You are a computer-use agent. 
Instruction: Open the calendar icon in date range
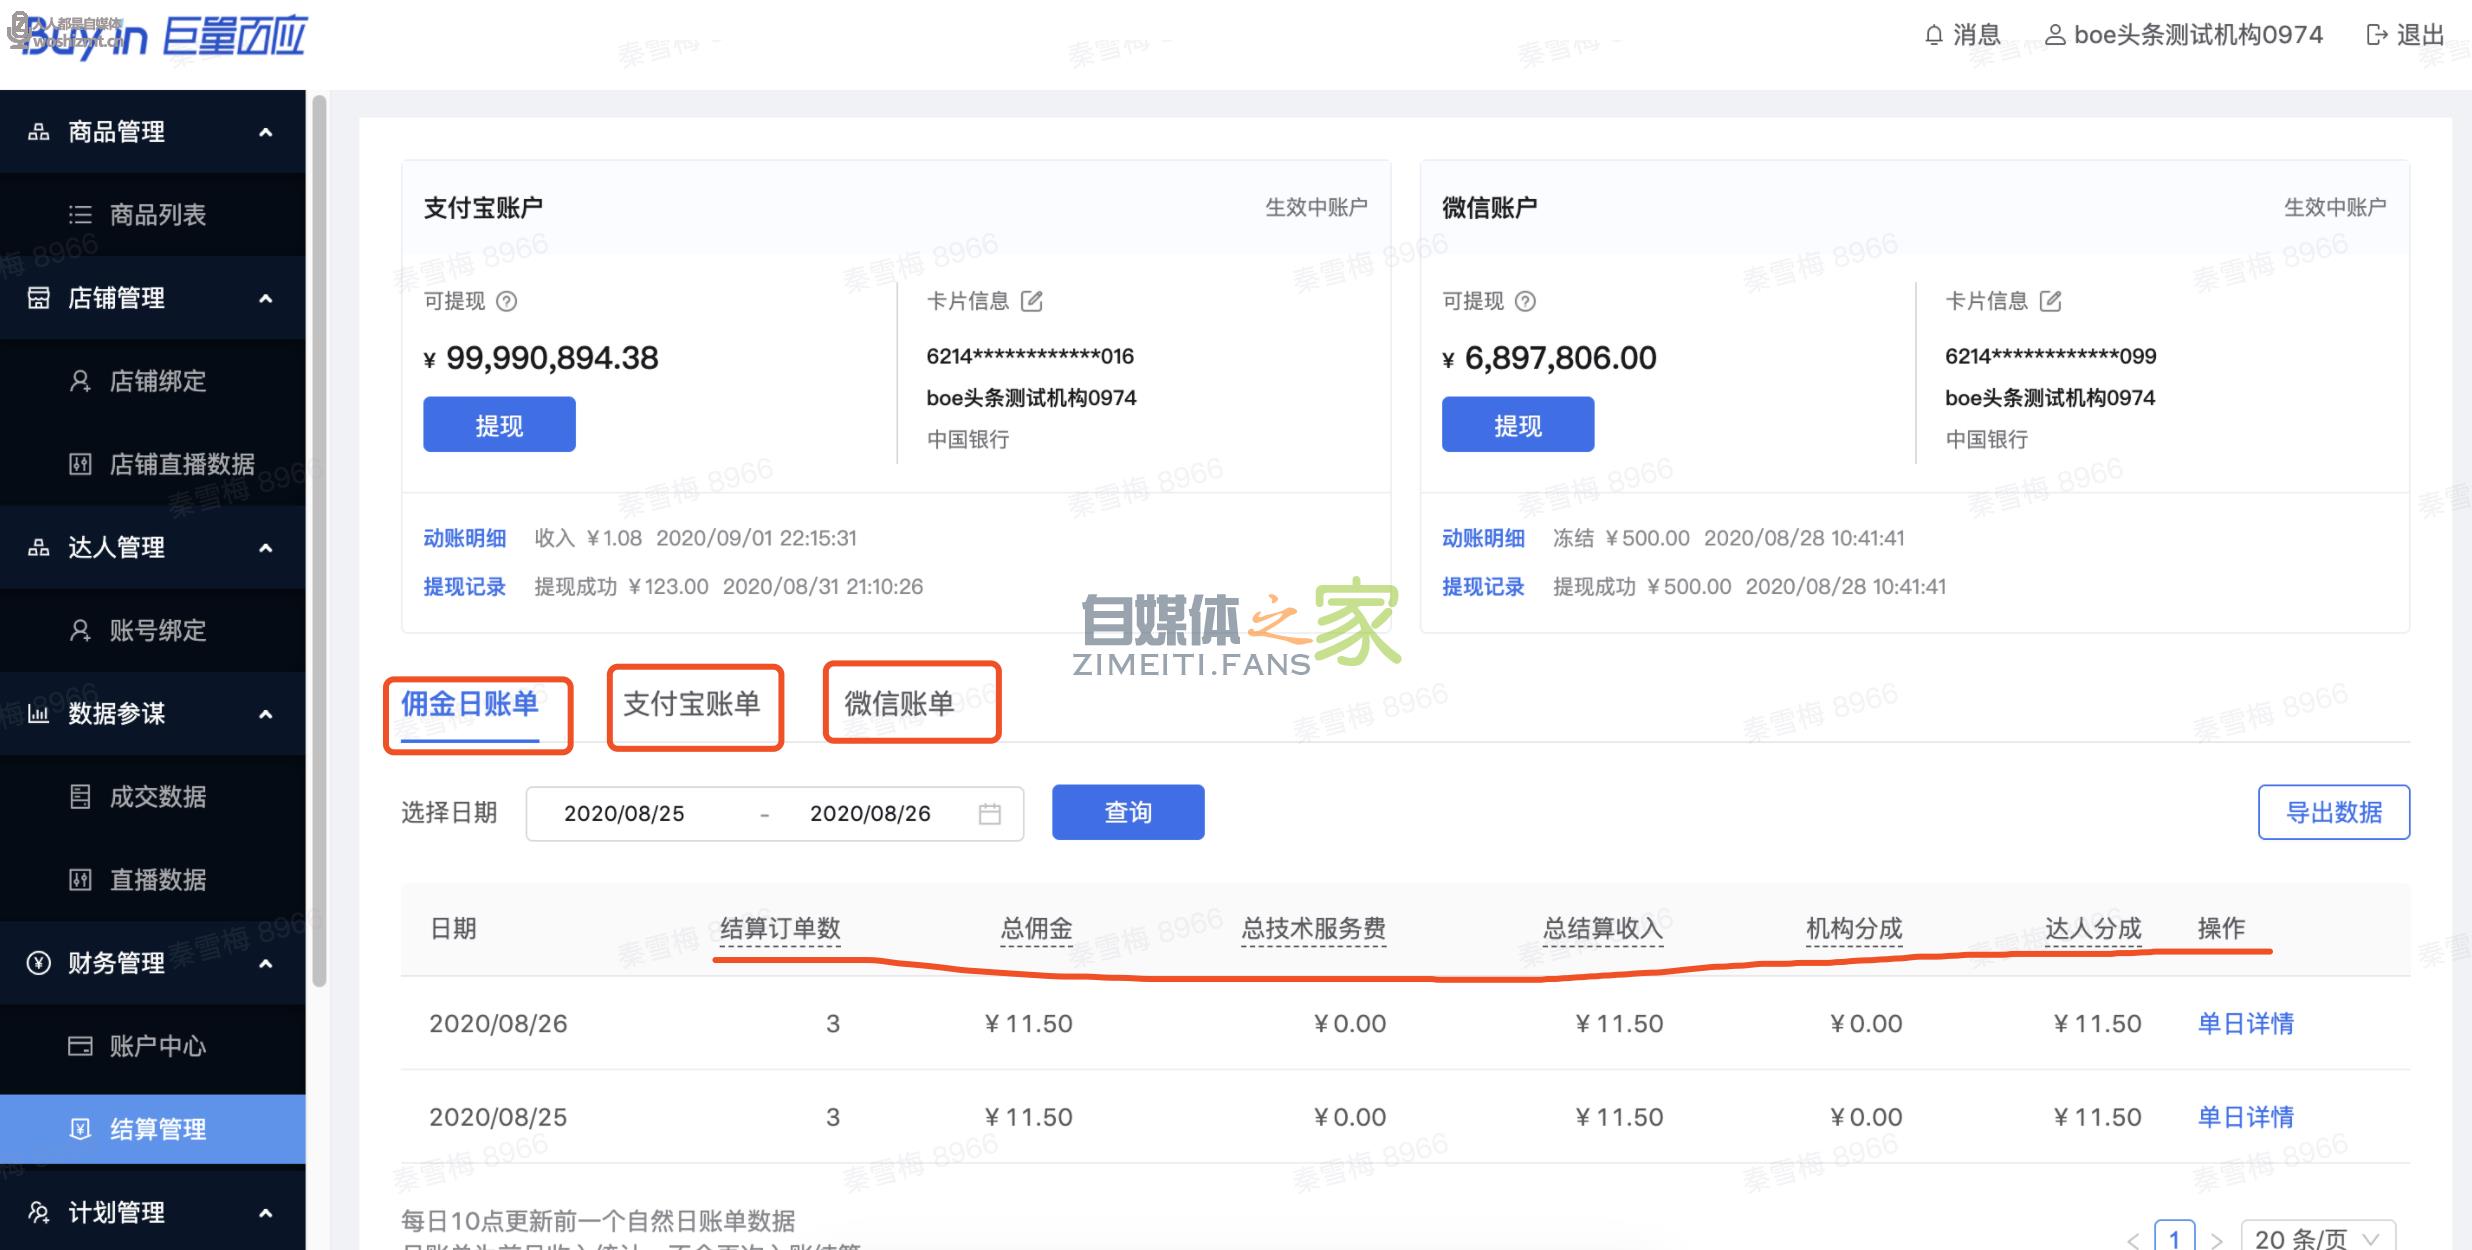[x=989, y=814]
